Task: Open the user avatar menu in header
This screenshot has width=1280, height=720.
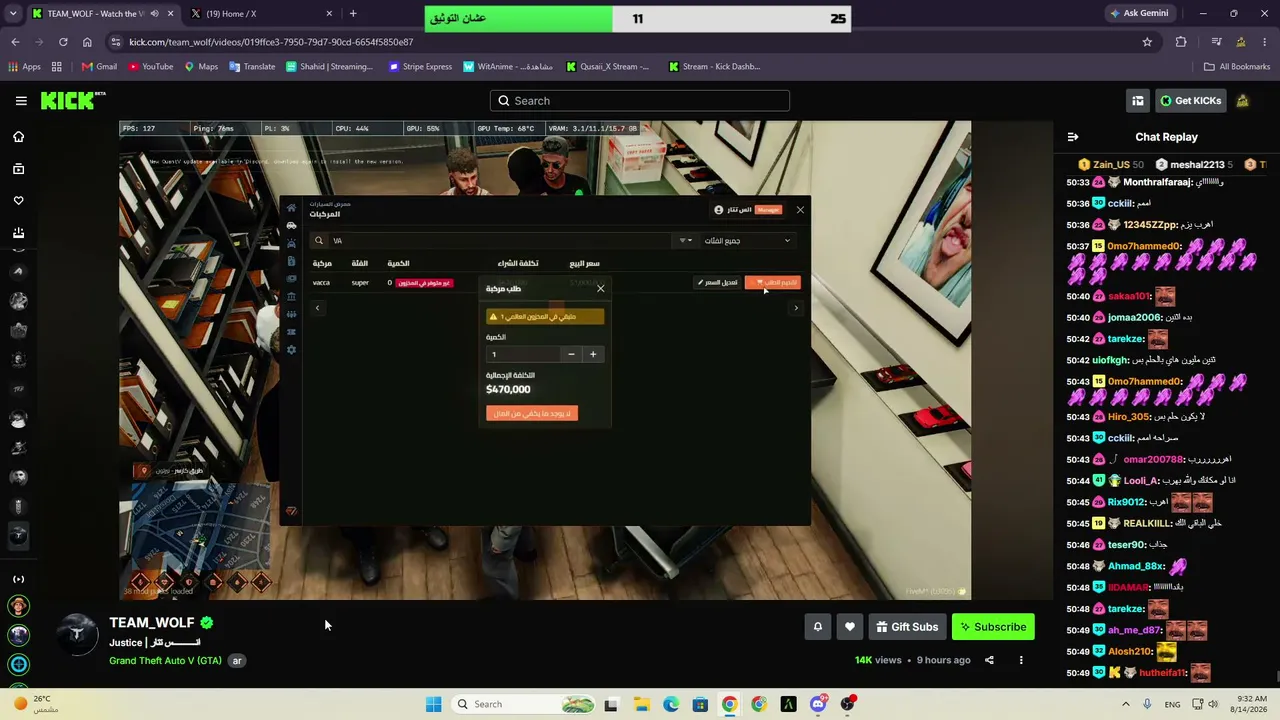Action: click(x=1243, y=101)
